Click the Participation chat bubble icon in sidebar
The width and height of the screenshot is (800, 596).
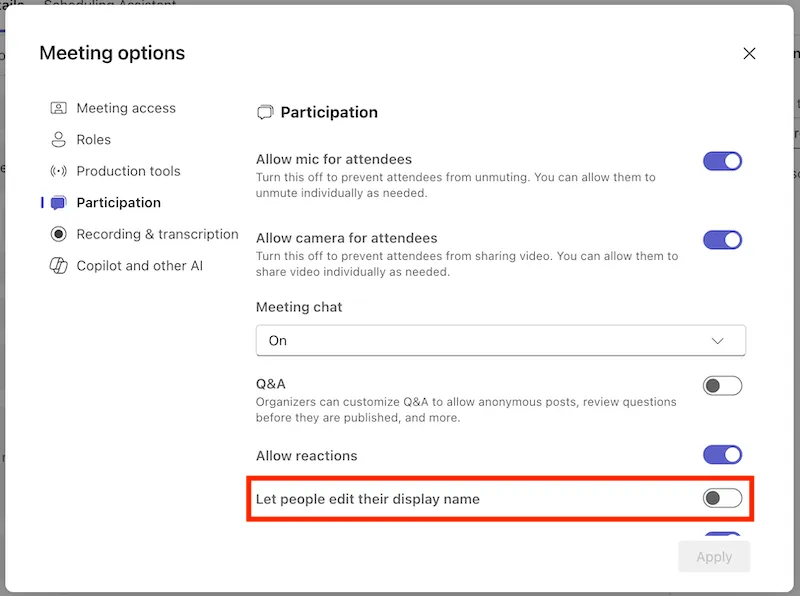pyautogui.click(x=58, y=203)
